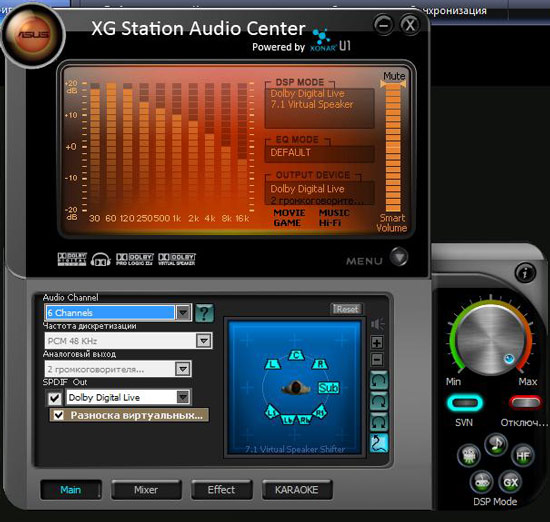The height and width of the screenshot is (522, 550).
Task: Click the Dolby Virtual Speaker logo
Action: coord(177,259)
